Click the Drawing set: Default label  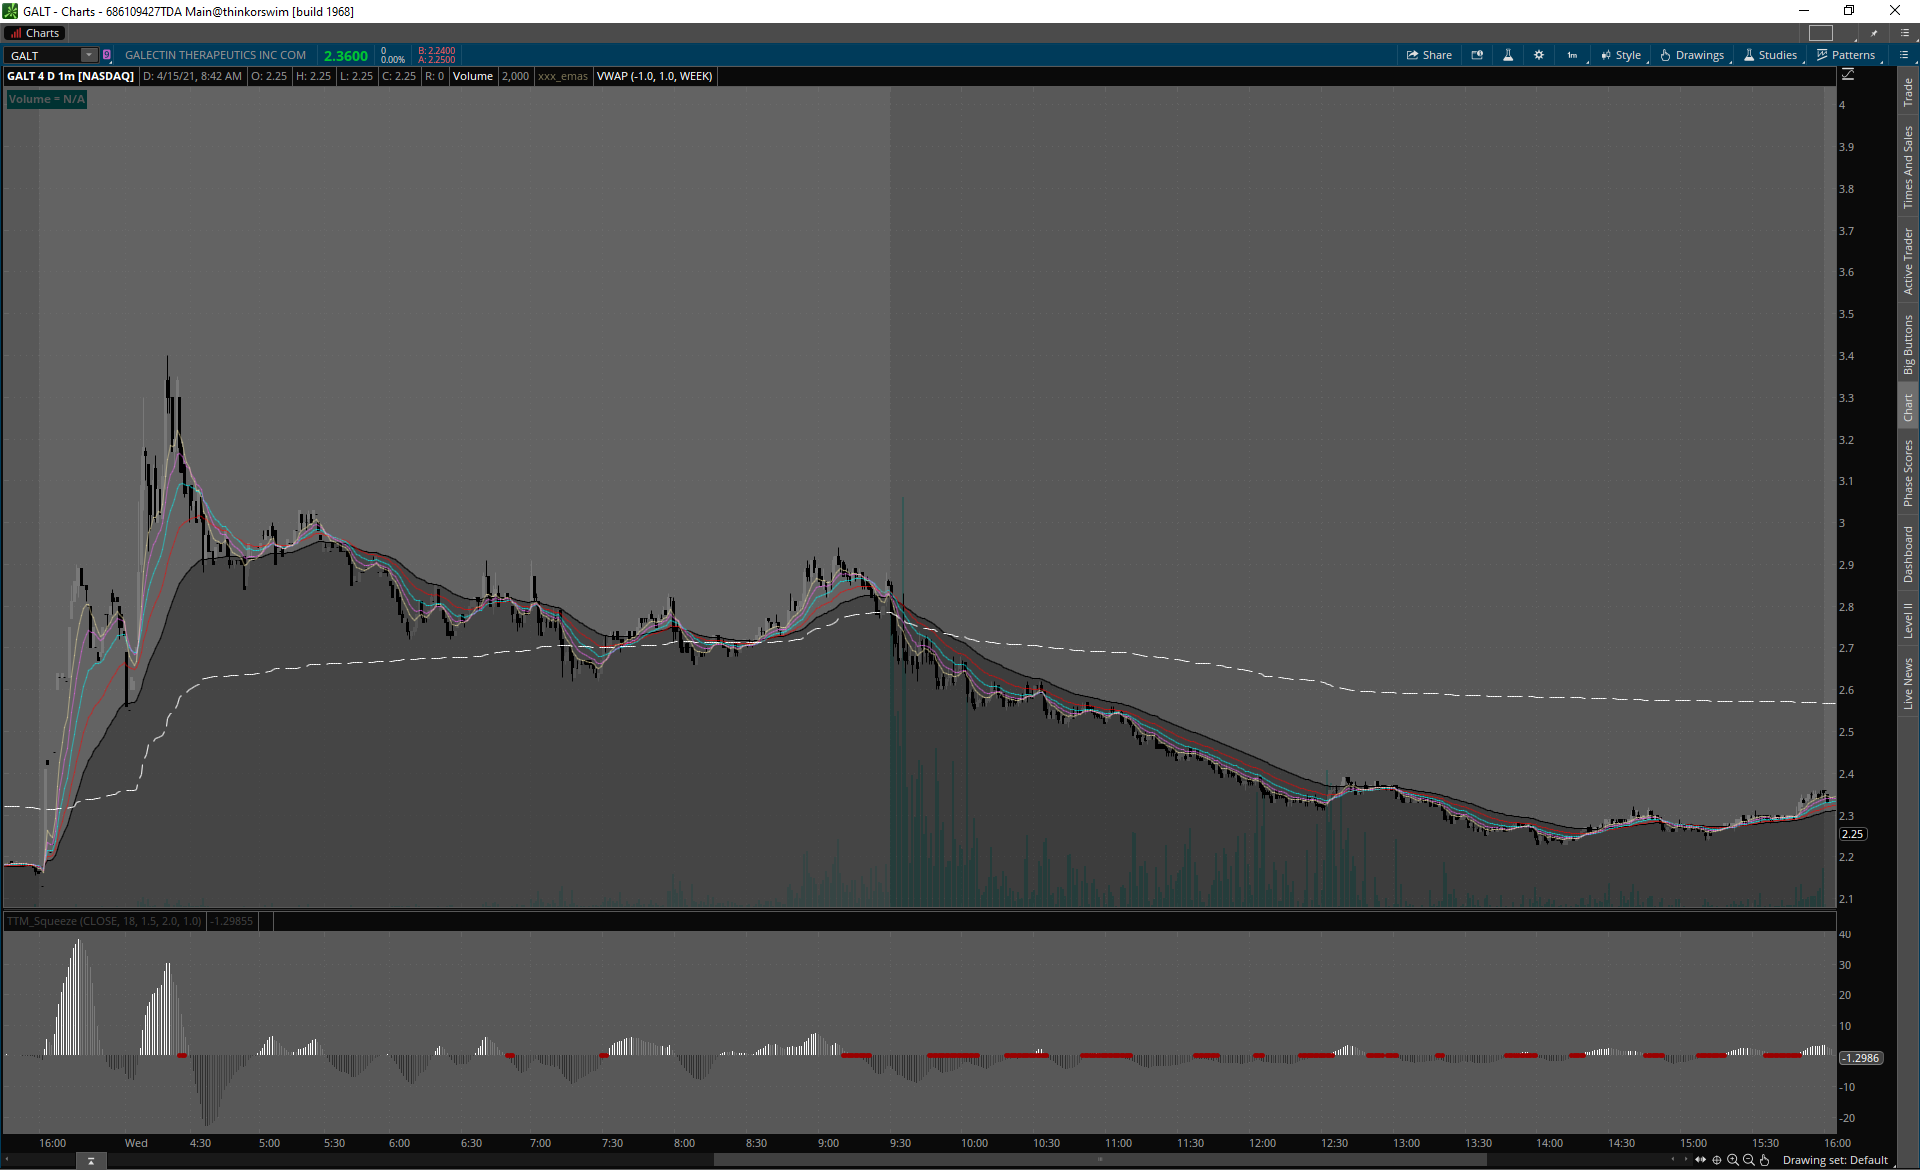point(1834,1160)
